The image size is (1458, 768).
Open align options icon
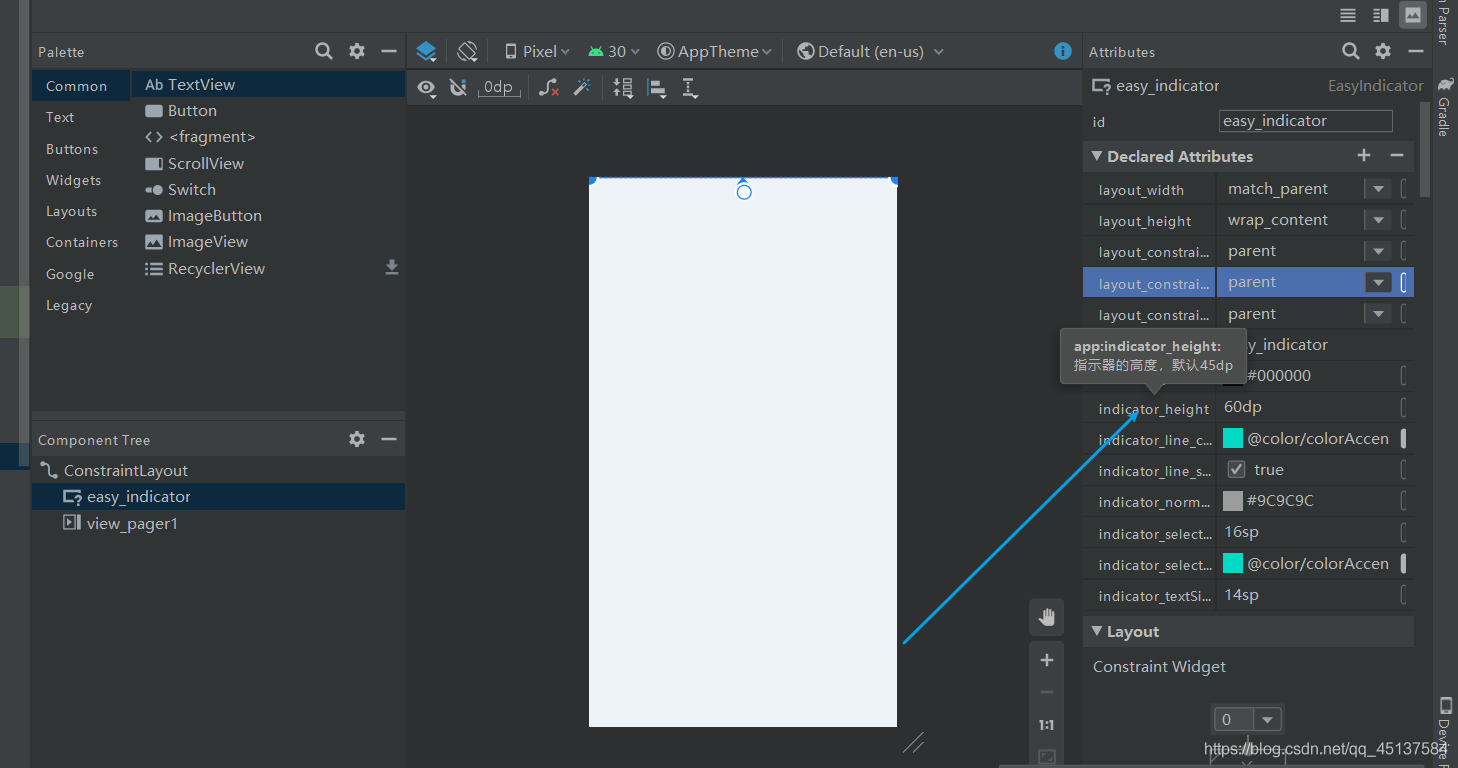tap(657, 88)
